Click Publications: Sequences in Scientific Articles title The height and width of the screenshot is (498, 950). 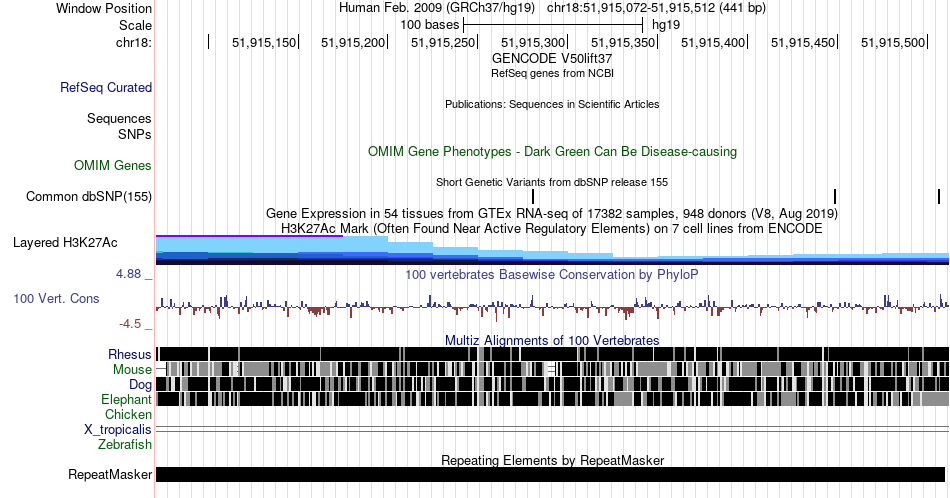(552, 104)
